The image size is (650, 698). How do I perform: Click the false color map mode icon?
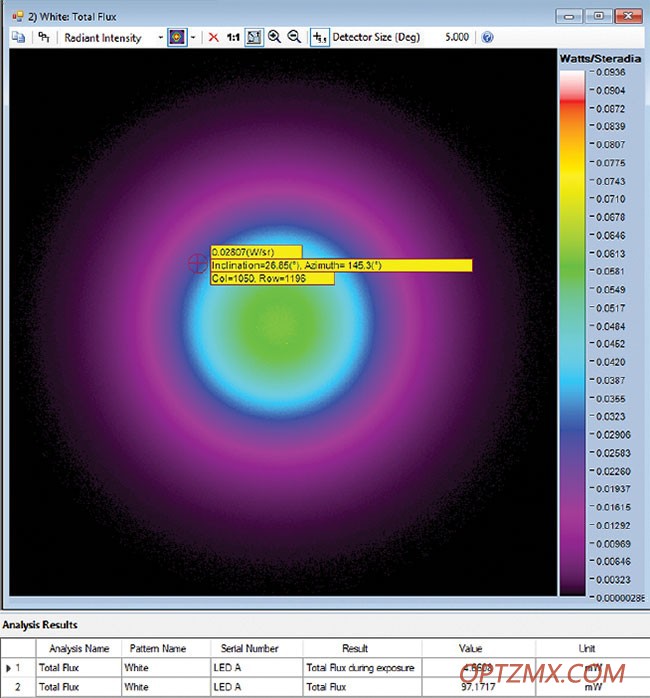(x=177, y=37)
